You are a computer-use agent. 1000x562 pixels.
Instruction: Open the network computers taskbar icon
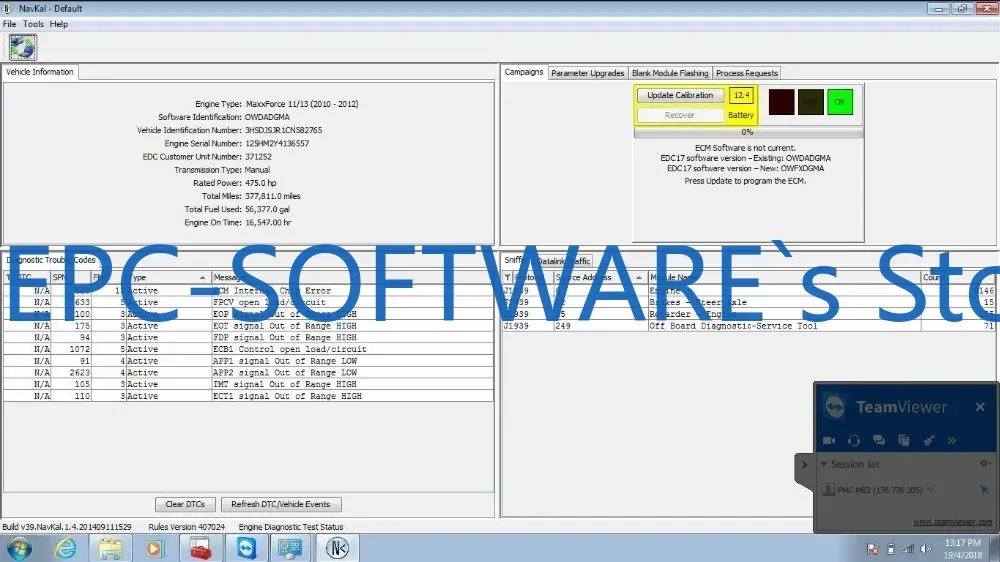[x=290, y=549]
